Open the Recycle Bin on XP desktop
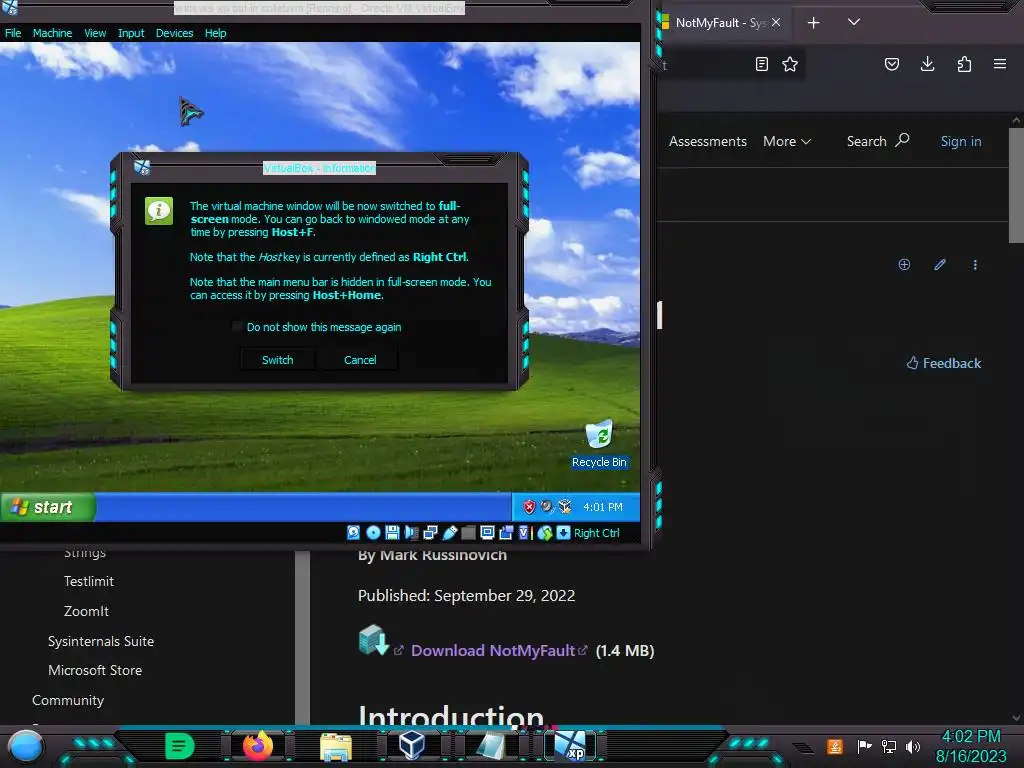The height and width of the screenshot is (768, 1024). (x=599, y=443)
